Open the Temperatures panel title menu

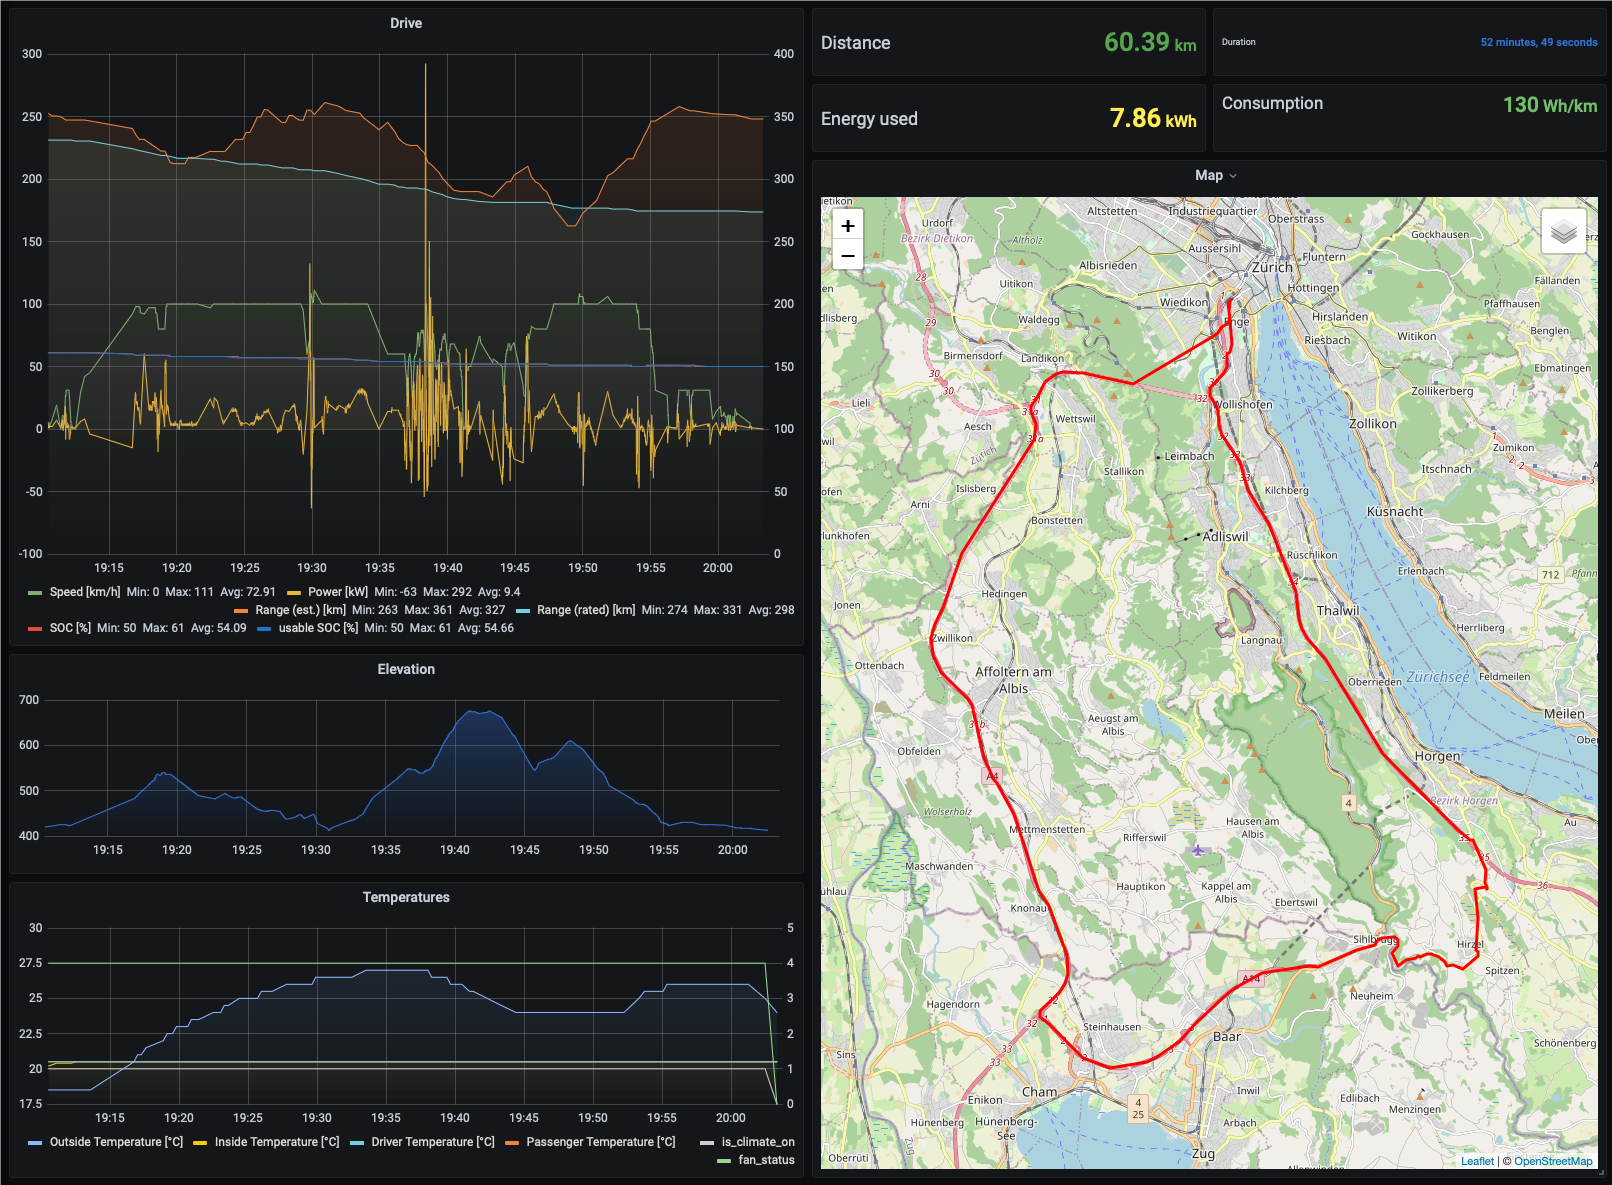406,897
